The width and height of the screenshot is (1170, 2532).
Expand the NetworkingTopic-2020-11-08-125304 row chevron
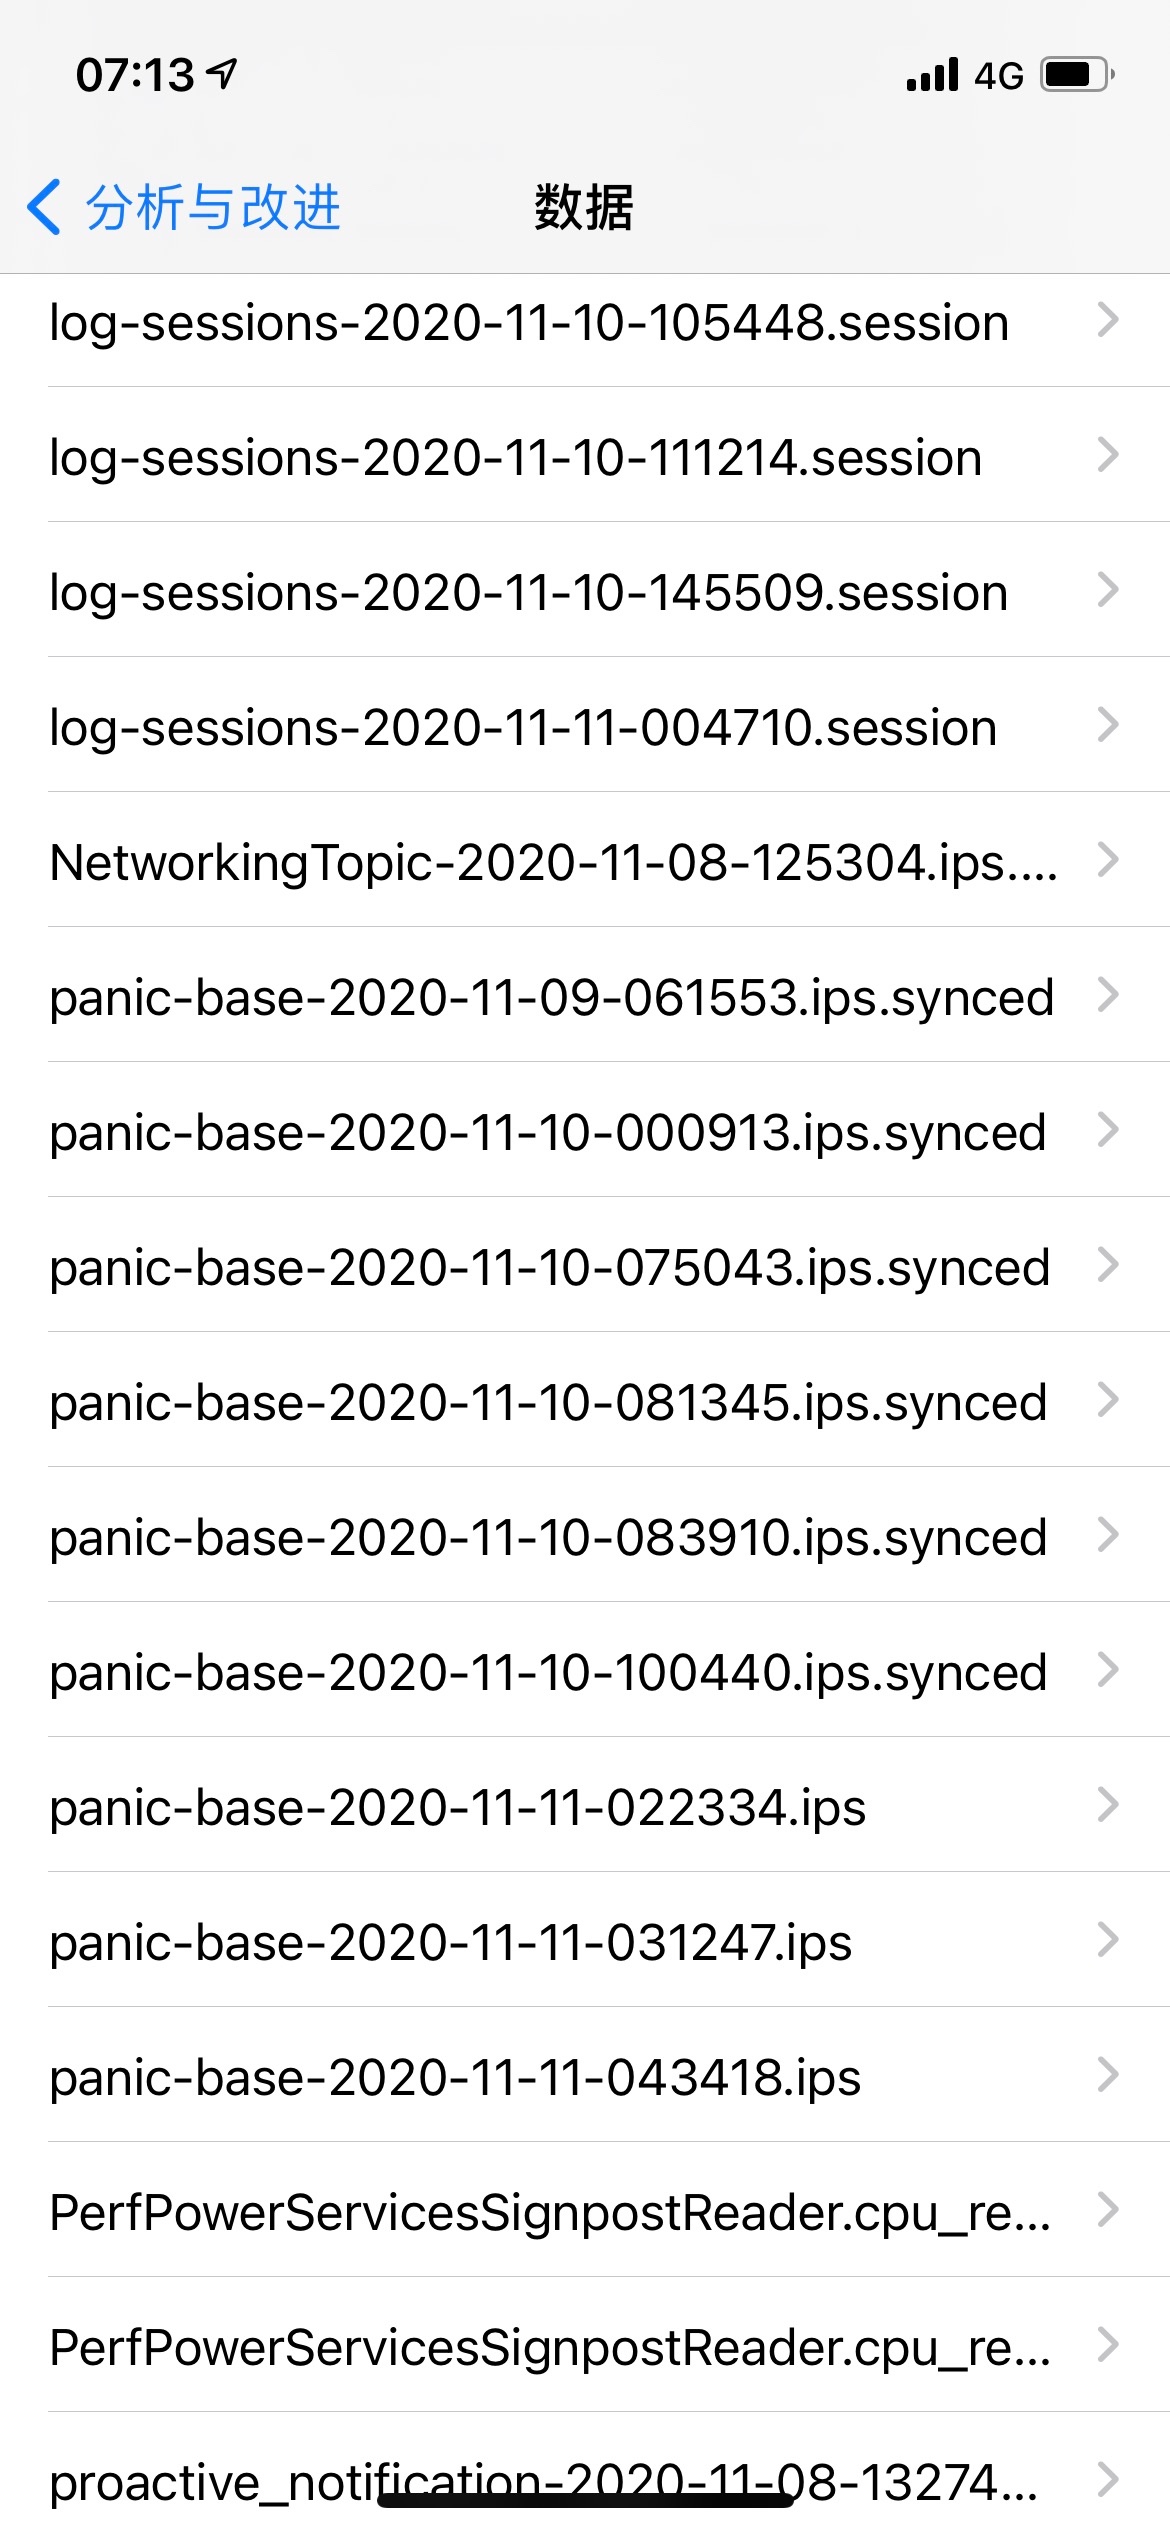pyautogui.click(x=1107, y=860)
